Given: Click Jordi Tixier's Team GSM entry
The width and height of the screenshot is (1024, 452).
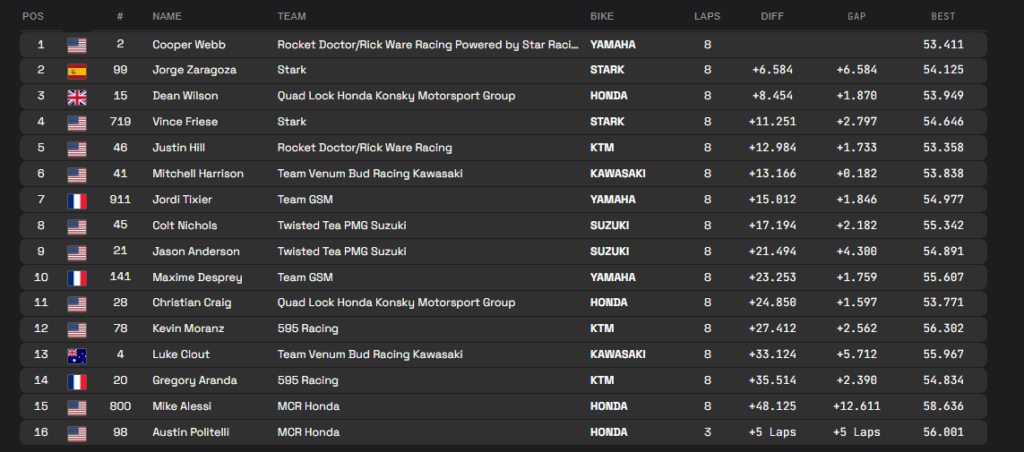Looking at the screenshot, I should click(305, 199).
